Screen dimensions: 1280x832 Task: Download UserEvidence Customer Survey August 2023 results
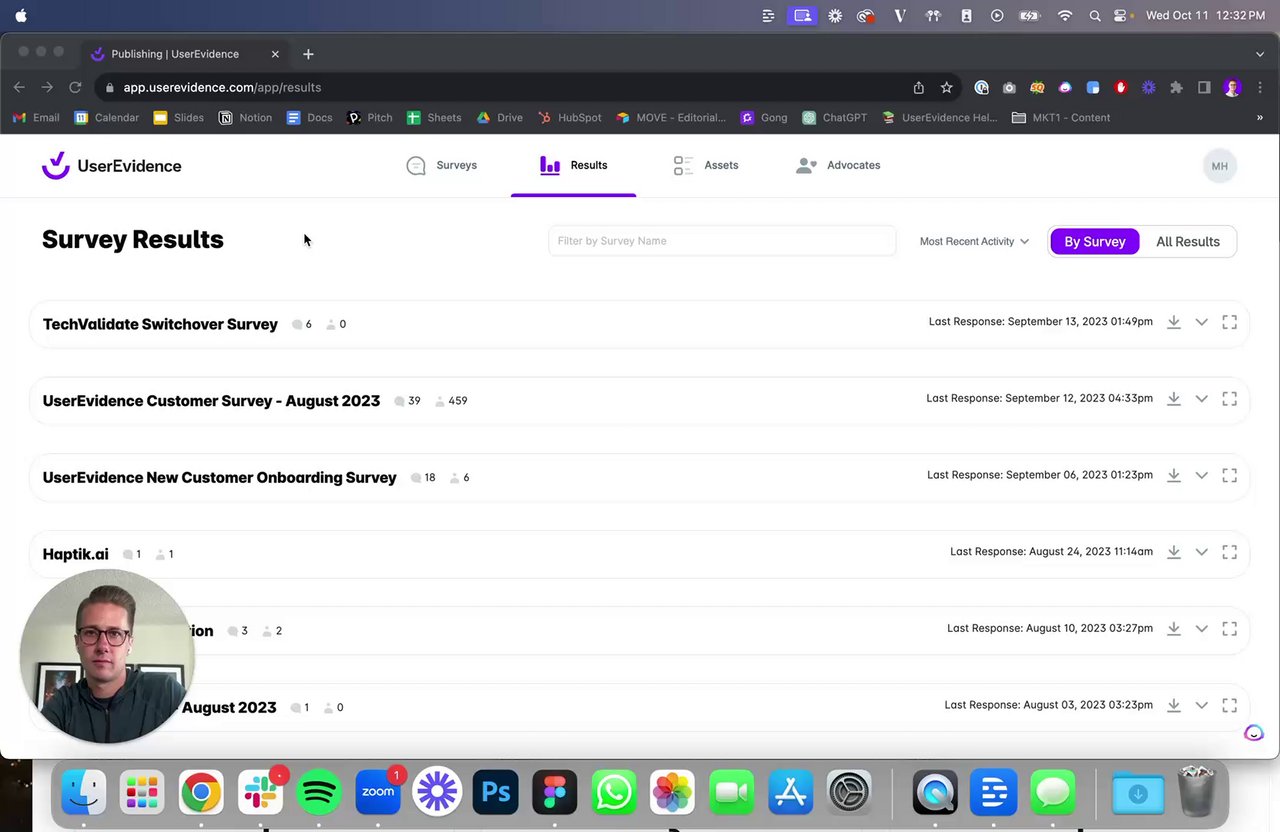coord(1174,399)
